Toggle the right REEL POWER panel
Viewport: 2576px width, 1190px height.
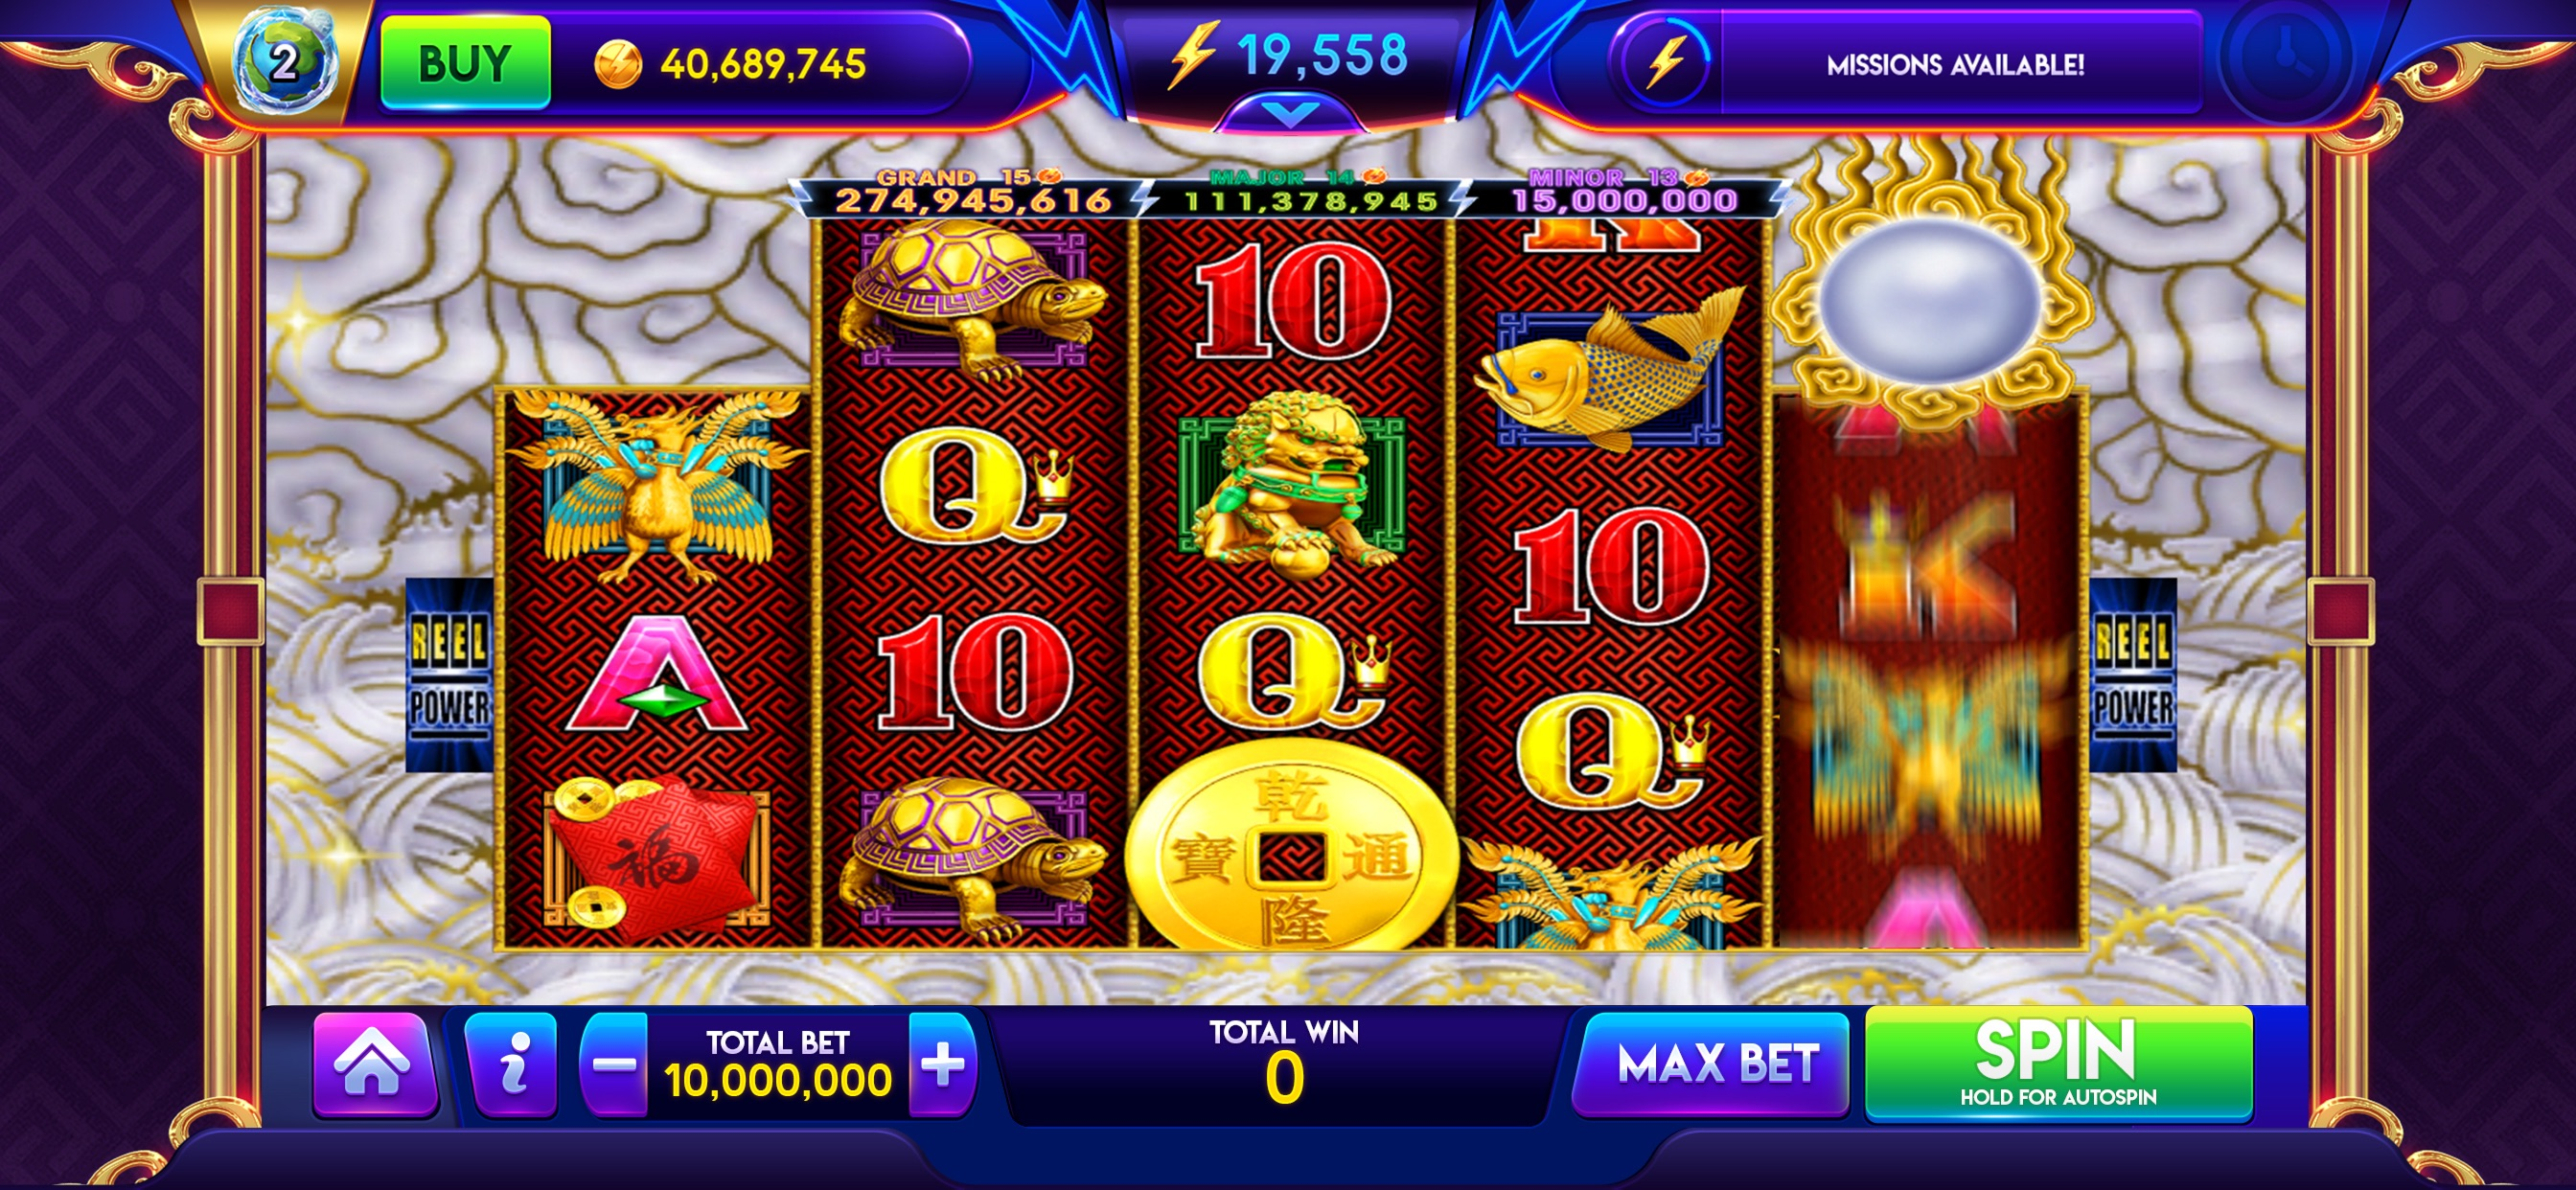pos(2132,675)
